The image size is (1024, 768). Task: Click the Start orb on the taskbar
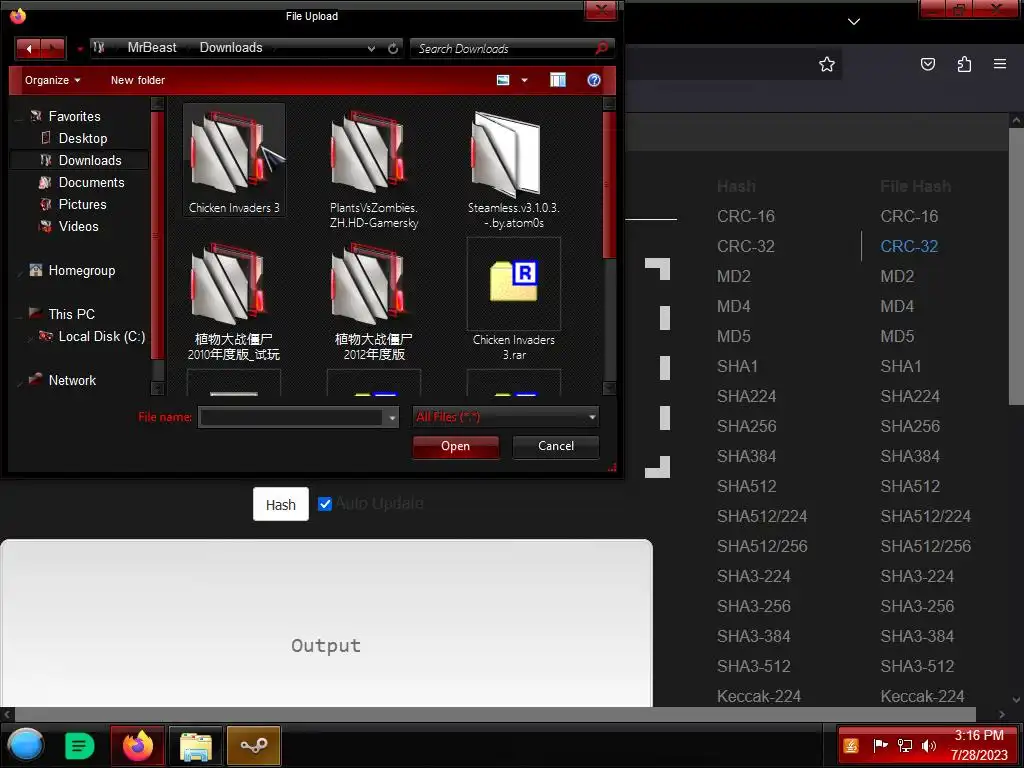tap(25, 745)
